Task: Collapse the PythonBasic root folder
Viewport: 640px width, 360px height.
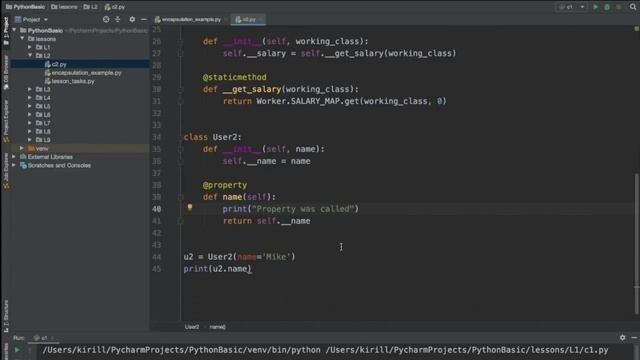Action: [15, 30]
